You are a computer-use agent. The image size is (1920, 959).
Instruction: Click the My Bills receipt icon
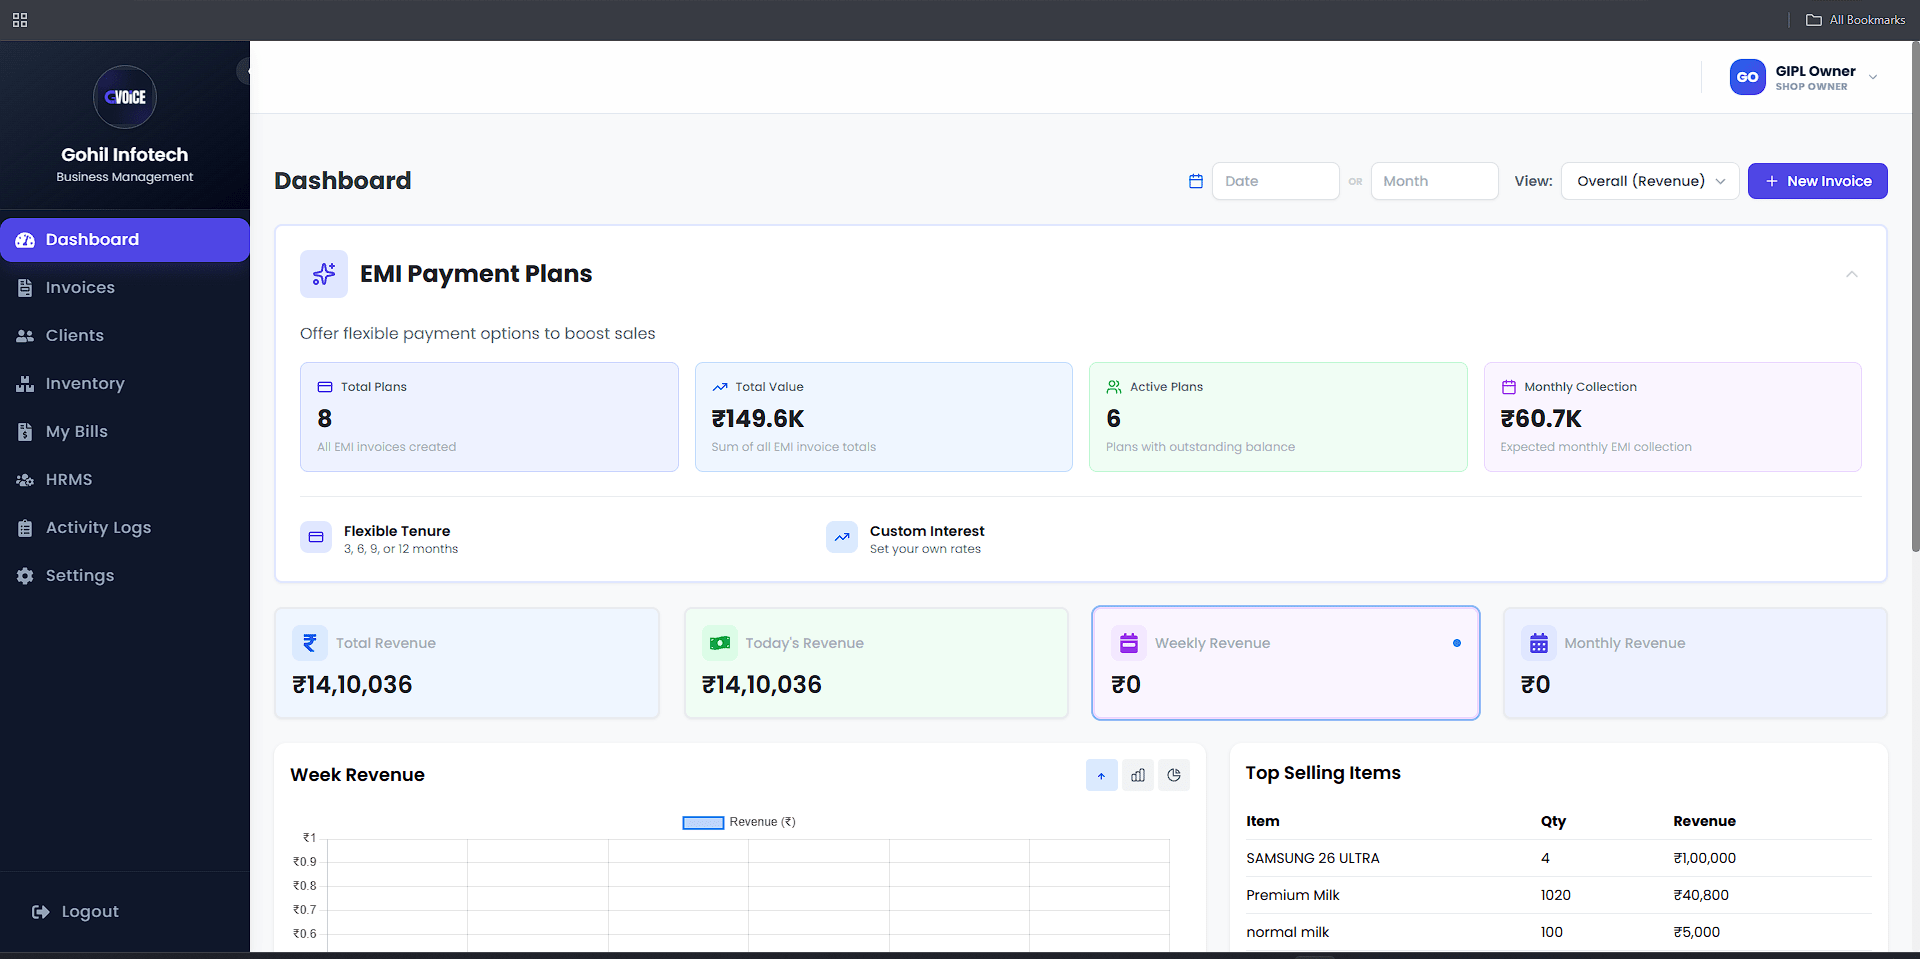[x=25, y=432]
